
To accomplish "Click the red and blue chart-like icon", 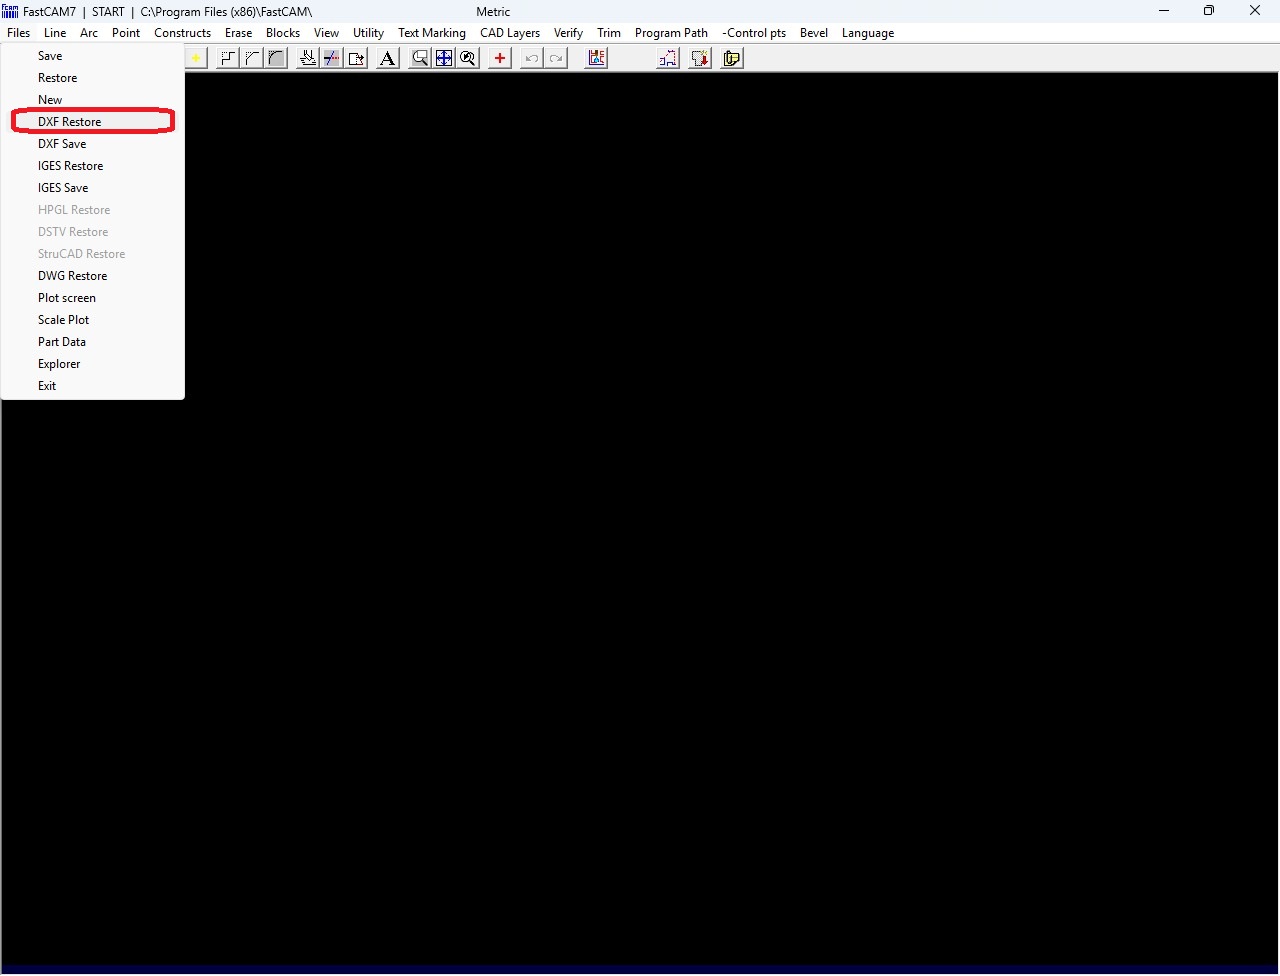I will (596, 58).
